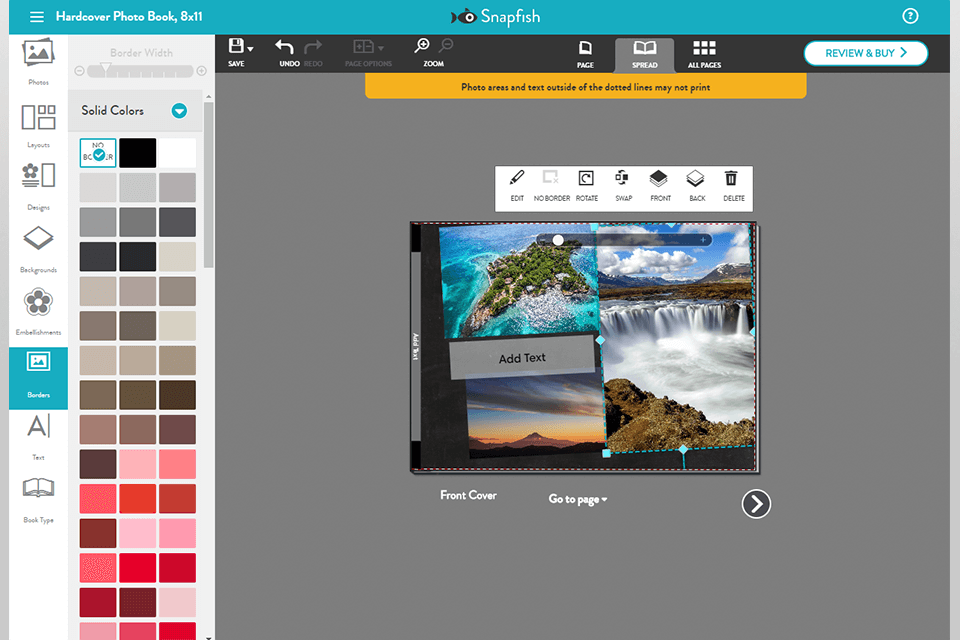This screenshot has width=960, height=640.
Task: Click the Review & Buy button
Action: (x=866, y=53)
